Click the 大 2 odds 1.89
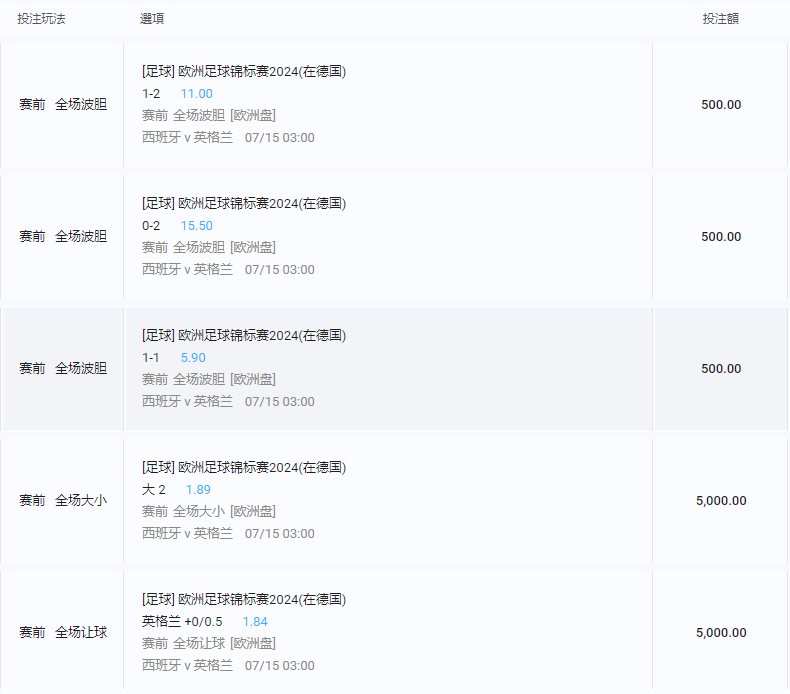Screen dimensions: 790x694 click(x=198, y=490)
